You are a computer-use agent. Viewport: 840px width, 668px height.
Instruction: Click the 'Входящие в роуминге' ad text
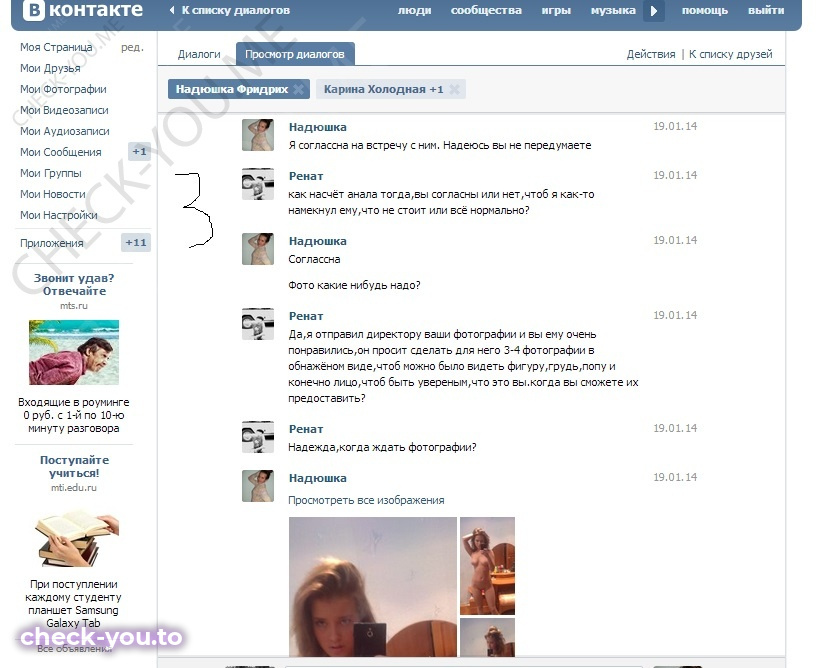[73, 415]
